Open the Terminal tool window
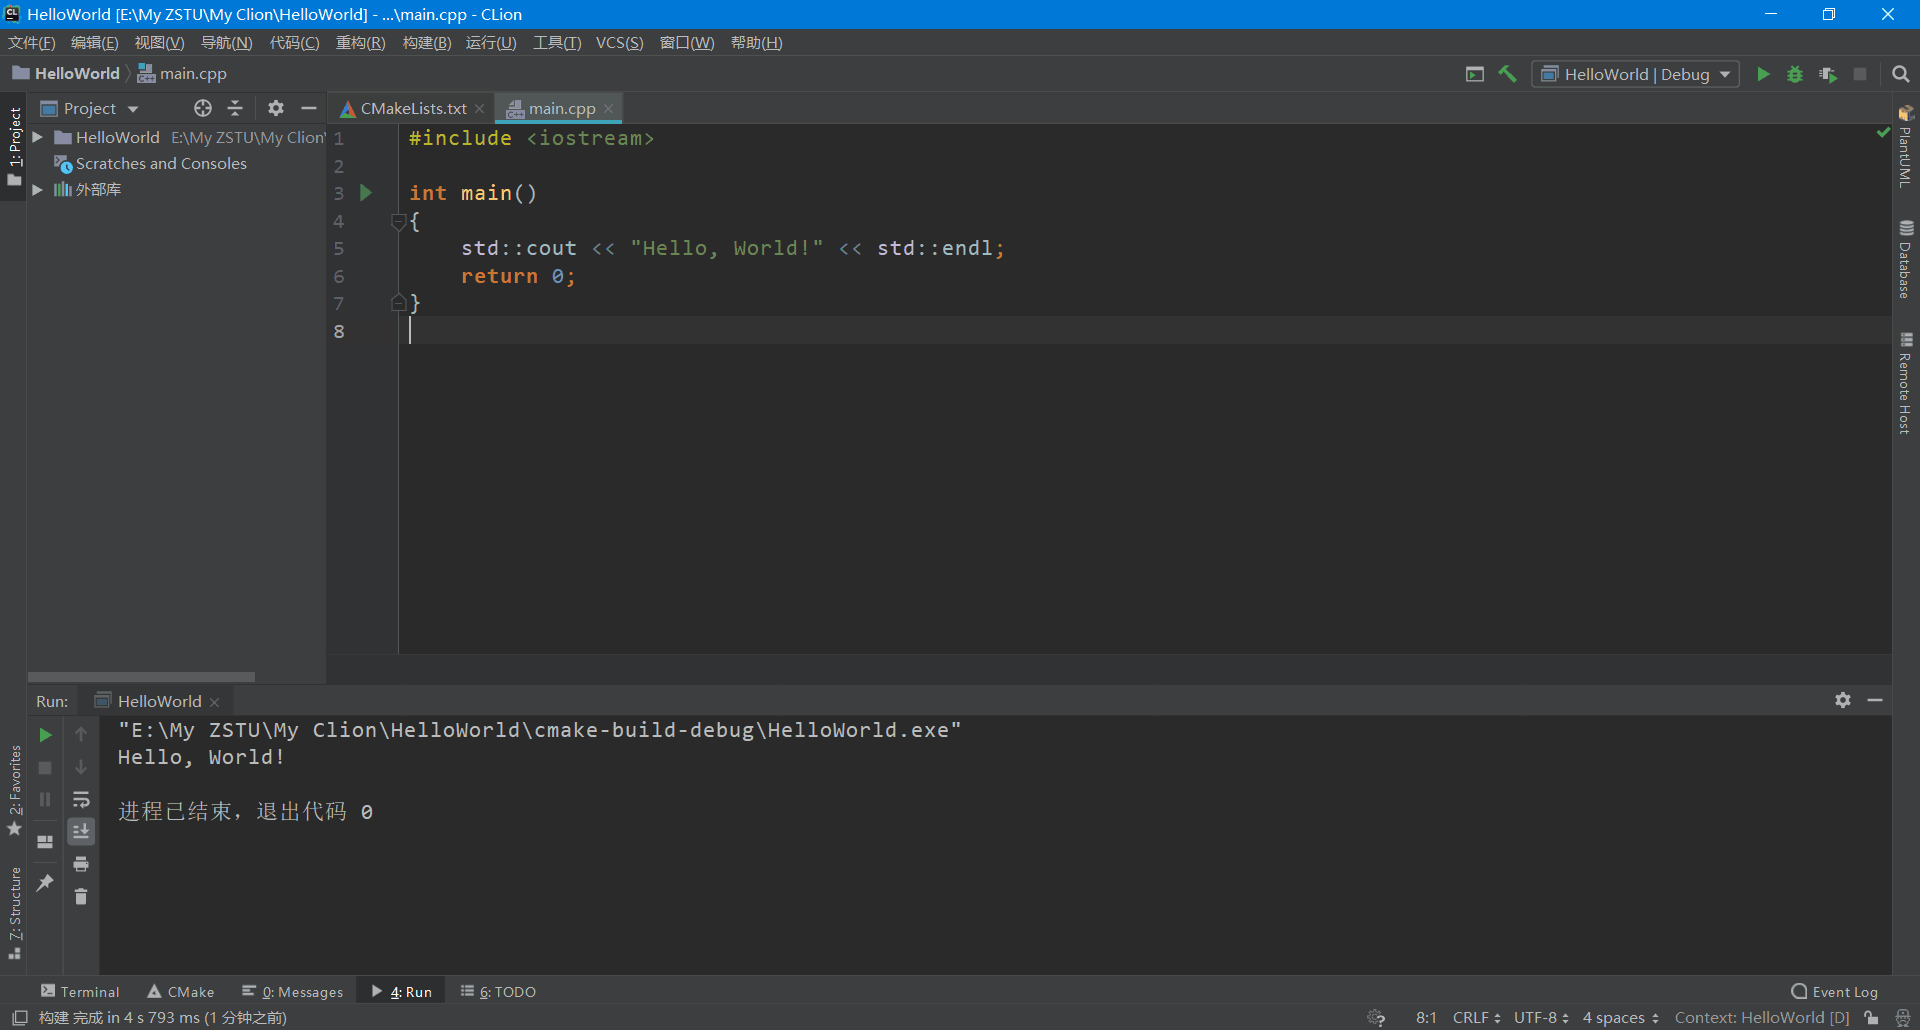Viewport: 1920px width, 1030px height. tap(80, 991)
